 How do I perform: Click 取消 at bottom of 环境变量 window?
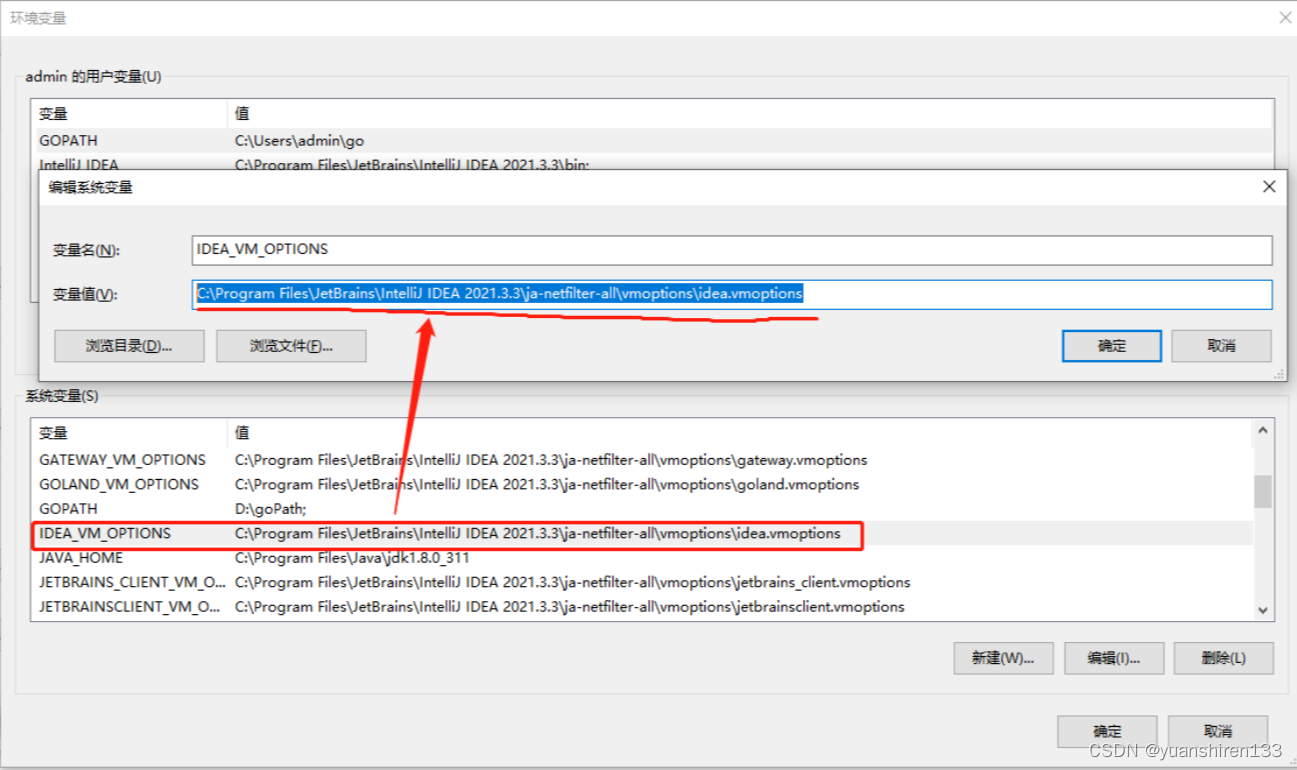[1218, 731]
